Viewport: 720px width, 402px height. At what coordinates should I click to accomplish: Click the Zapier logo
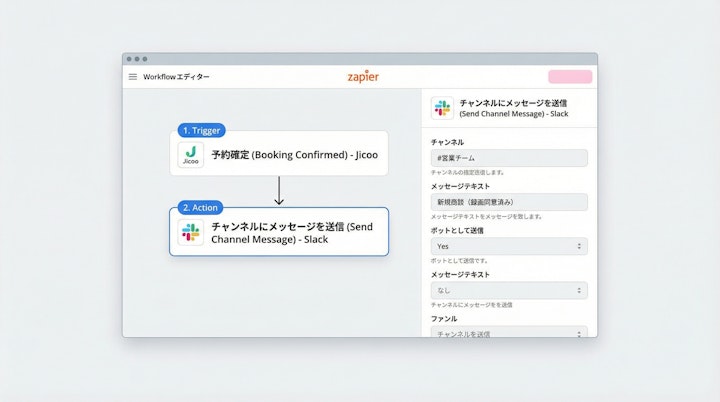[363, 77]
